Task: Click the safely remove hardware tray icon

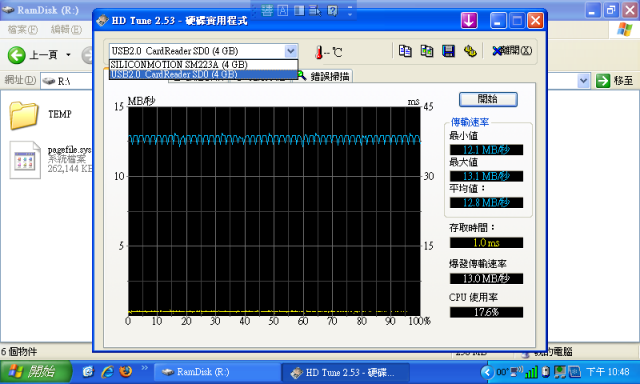Action: coord(546,372)
